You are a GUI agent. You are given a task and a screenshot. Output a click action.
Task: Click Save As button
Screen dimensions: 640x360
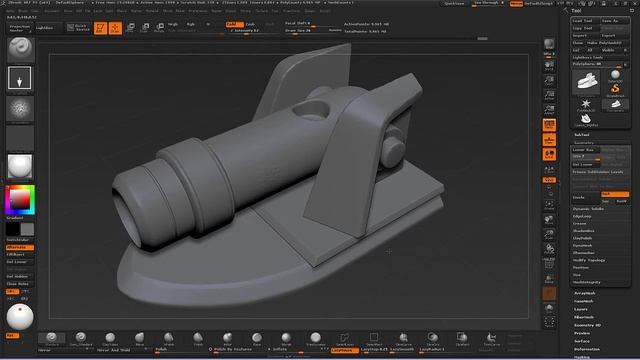point(615,21)
